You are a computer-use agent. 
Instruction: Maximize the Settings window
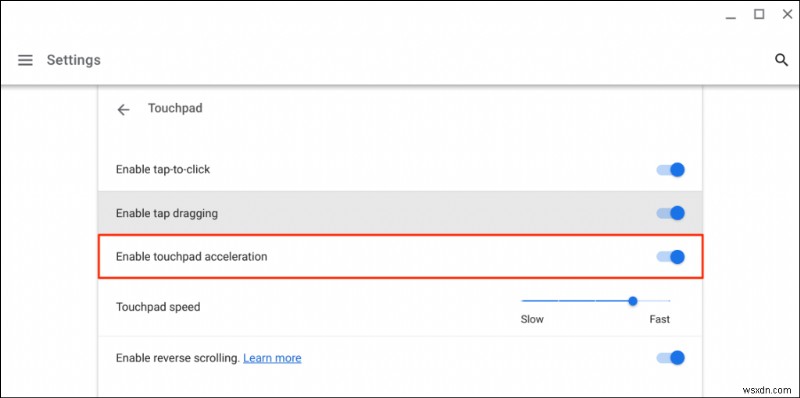click(x=759, y=15)
